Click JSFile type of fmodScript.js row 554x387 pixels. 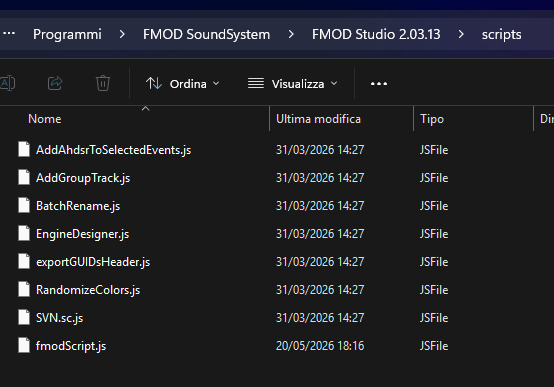[434, 346]
